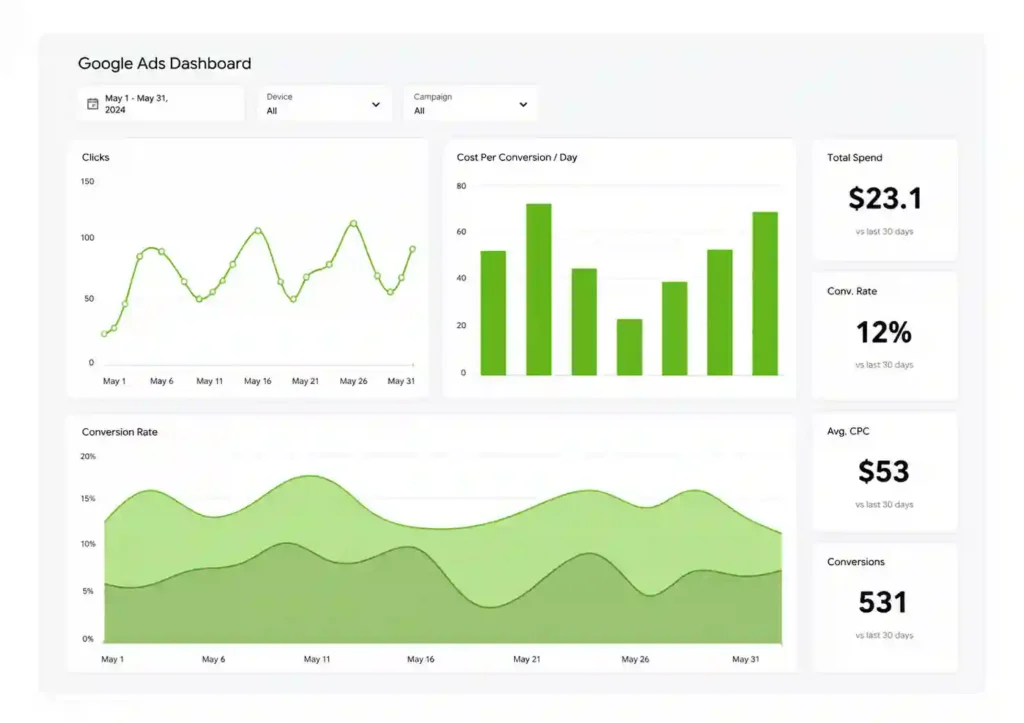1024x723 pixels.
Task: Click vs last 30 days under Conversions
Action: (x=884, y=635)
